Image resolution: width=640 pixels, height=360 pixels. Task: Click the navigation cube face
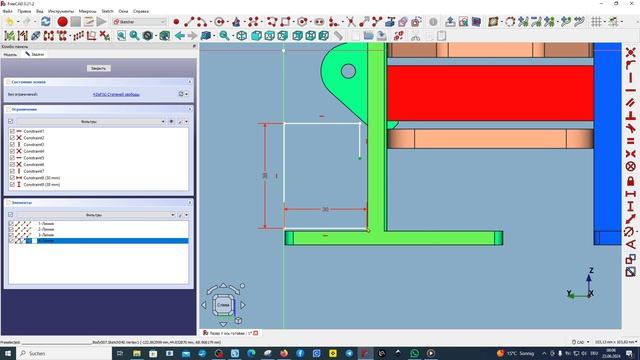tap(223, 304)
